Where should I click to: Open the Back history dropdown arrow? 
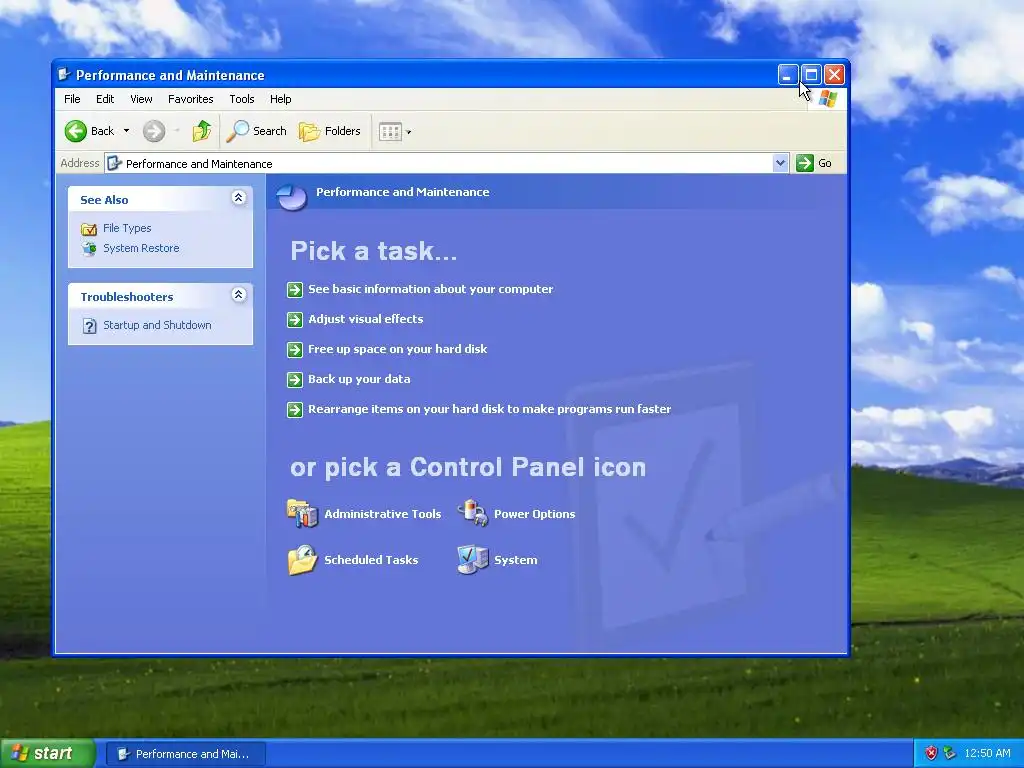coord(126,131)
